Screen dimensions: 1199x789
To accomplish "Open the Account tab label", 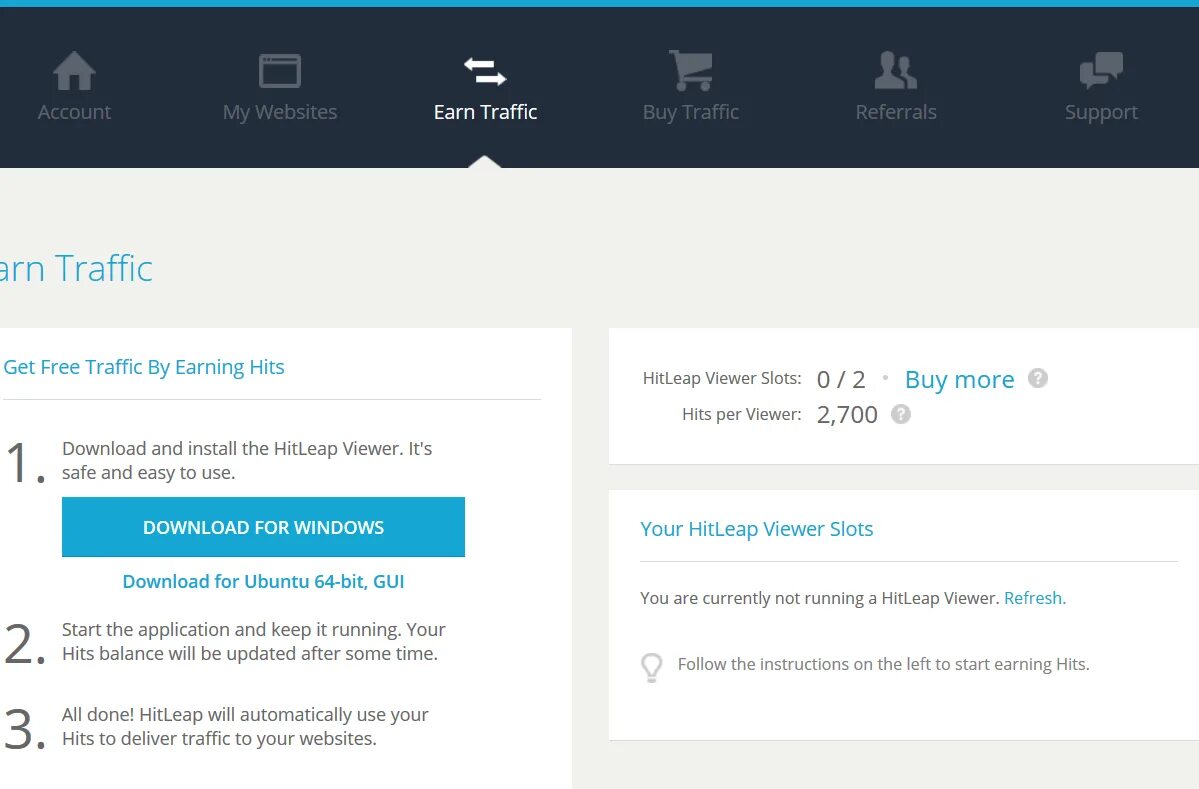I will coord(74,112).
